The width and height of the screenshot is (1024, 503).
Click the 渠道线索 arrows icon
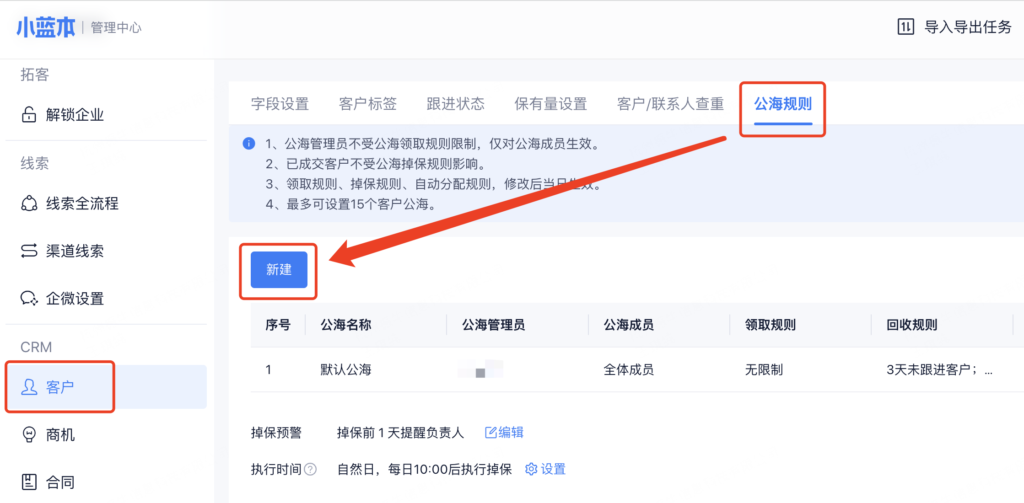pyautogui.click(x=29, y=251)
